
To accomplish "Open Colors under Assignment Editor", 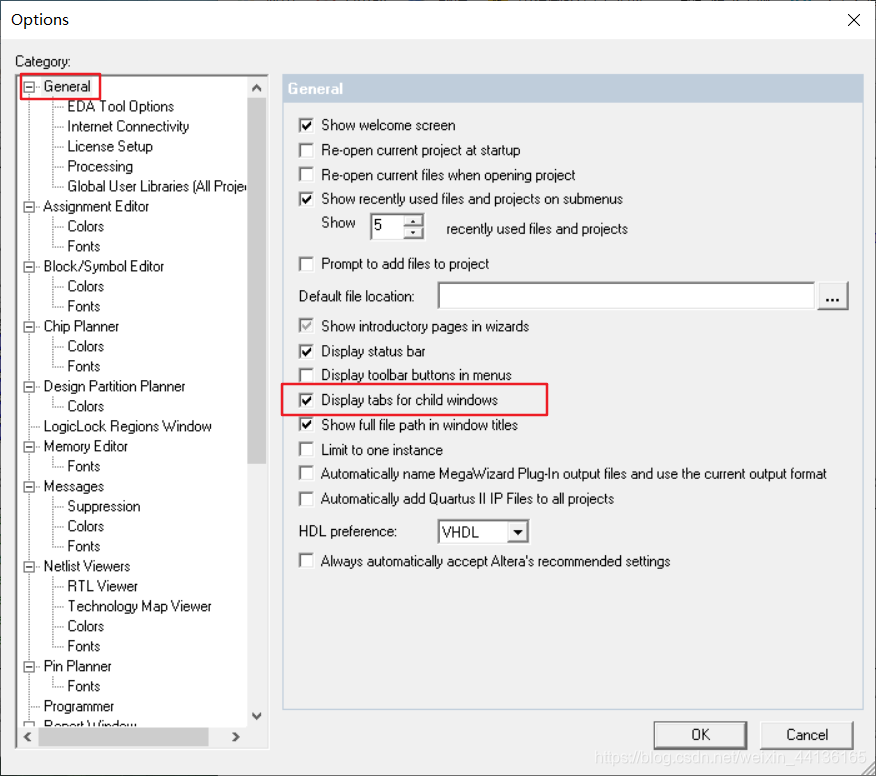I will pyautogui.click(x=85, y=227).
